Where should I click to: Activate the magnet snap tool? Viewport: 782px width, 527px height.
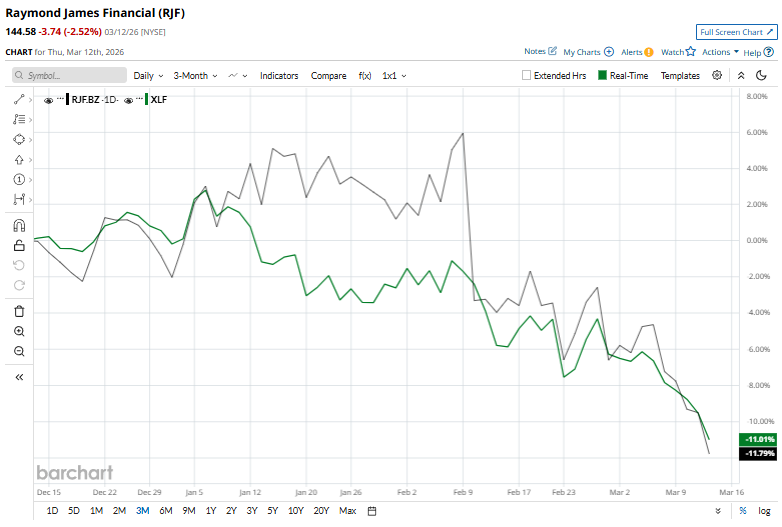[x=19, y=225]
